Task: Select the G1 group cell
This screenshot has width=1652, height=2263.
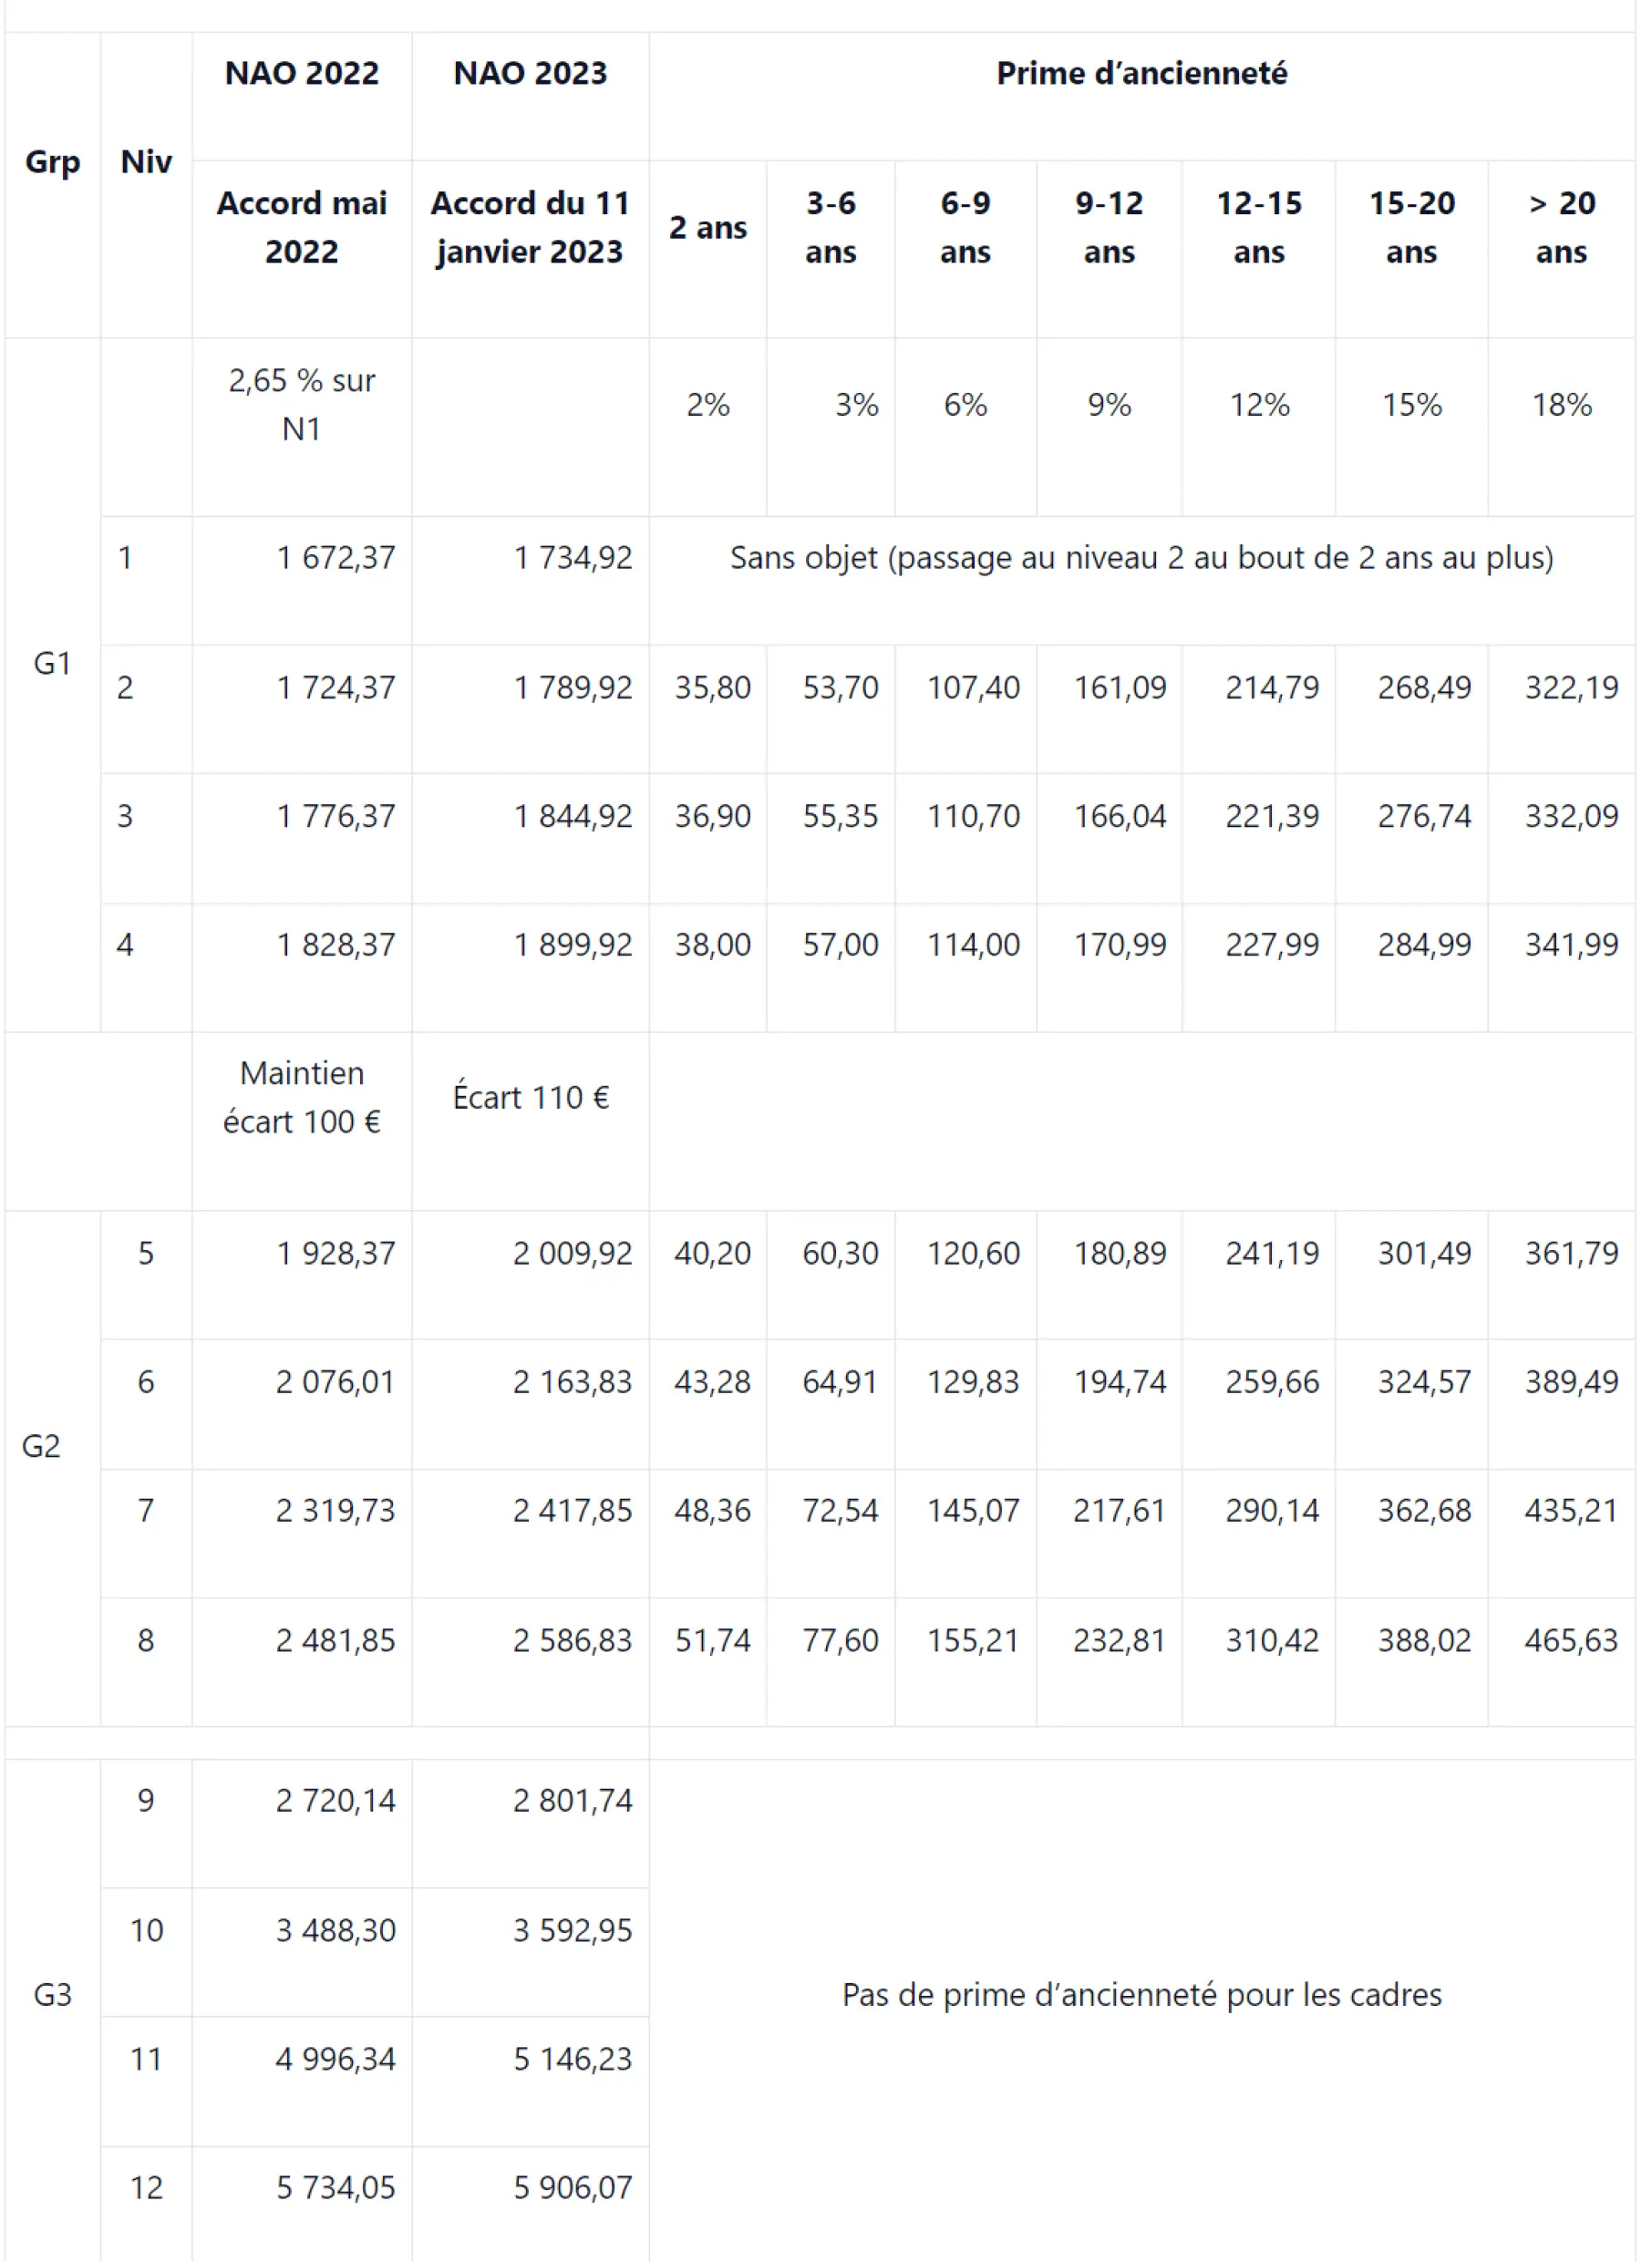Action: pyautogui.click(x=52, y=663)
